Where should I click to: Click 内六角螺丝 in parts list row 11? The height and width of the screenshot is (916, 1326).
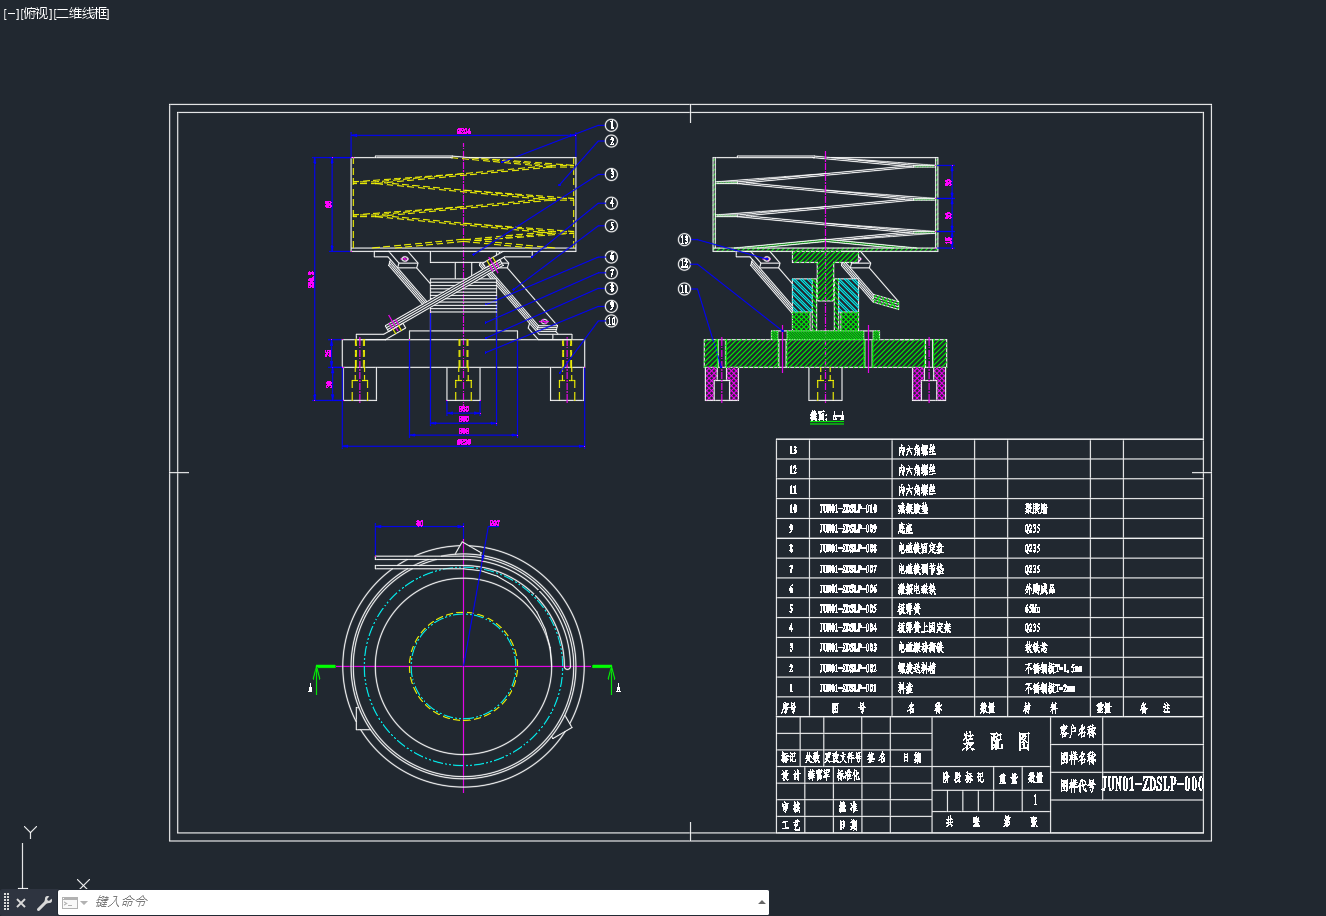point(917,490)
